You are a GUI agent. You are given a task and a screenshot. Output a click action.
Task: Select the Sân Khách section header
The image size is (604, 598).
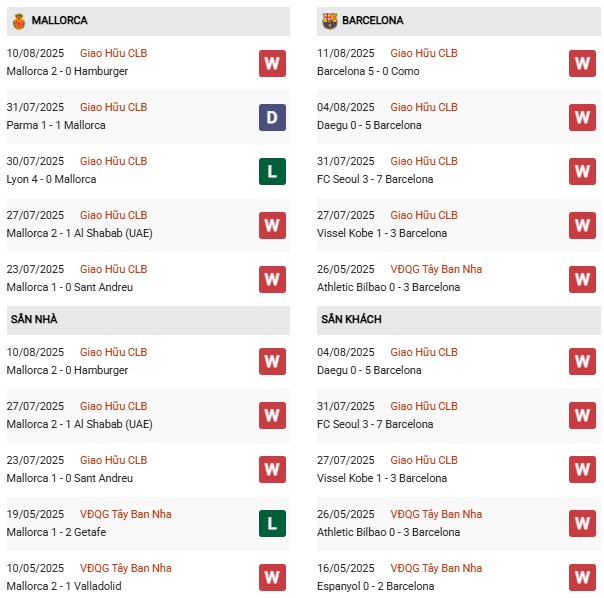click(x=352, y=319)
